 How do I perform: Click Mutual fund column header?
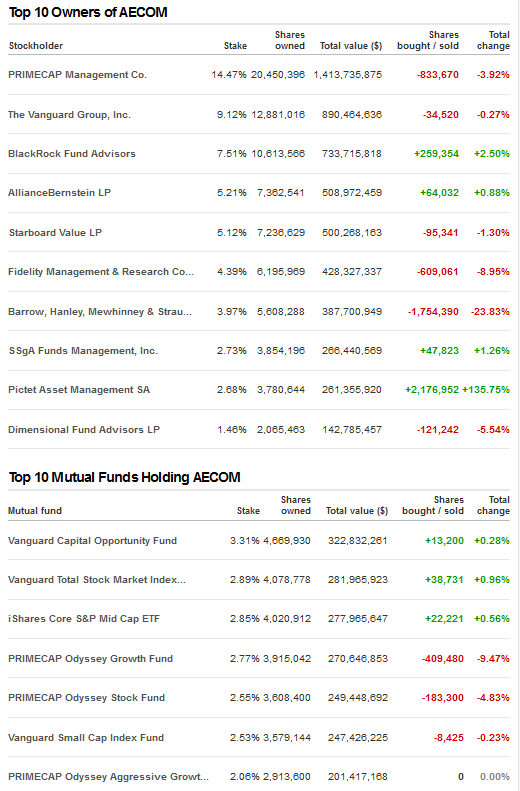point(35,511)
